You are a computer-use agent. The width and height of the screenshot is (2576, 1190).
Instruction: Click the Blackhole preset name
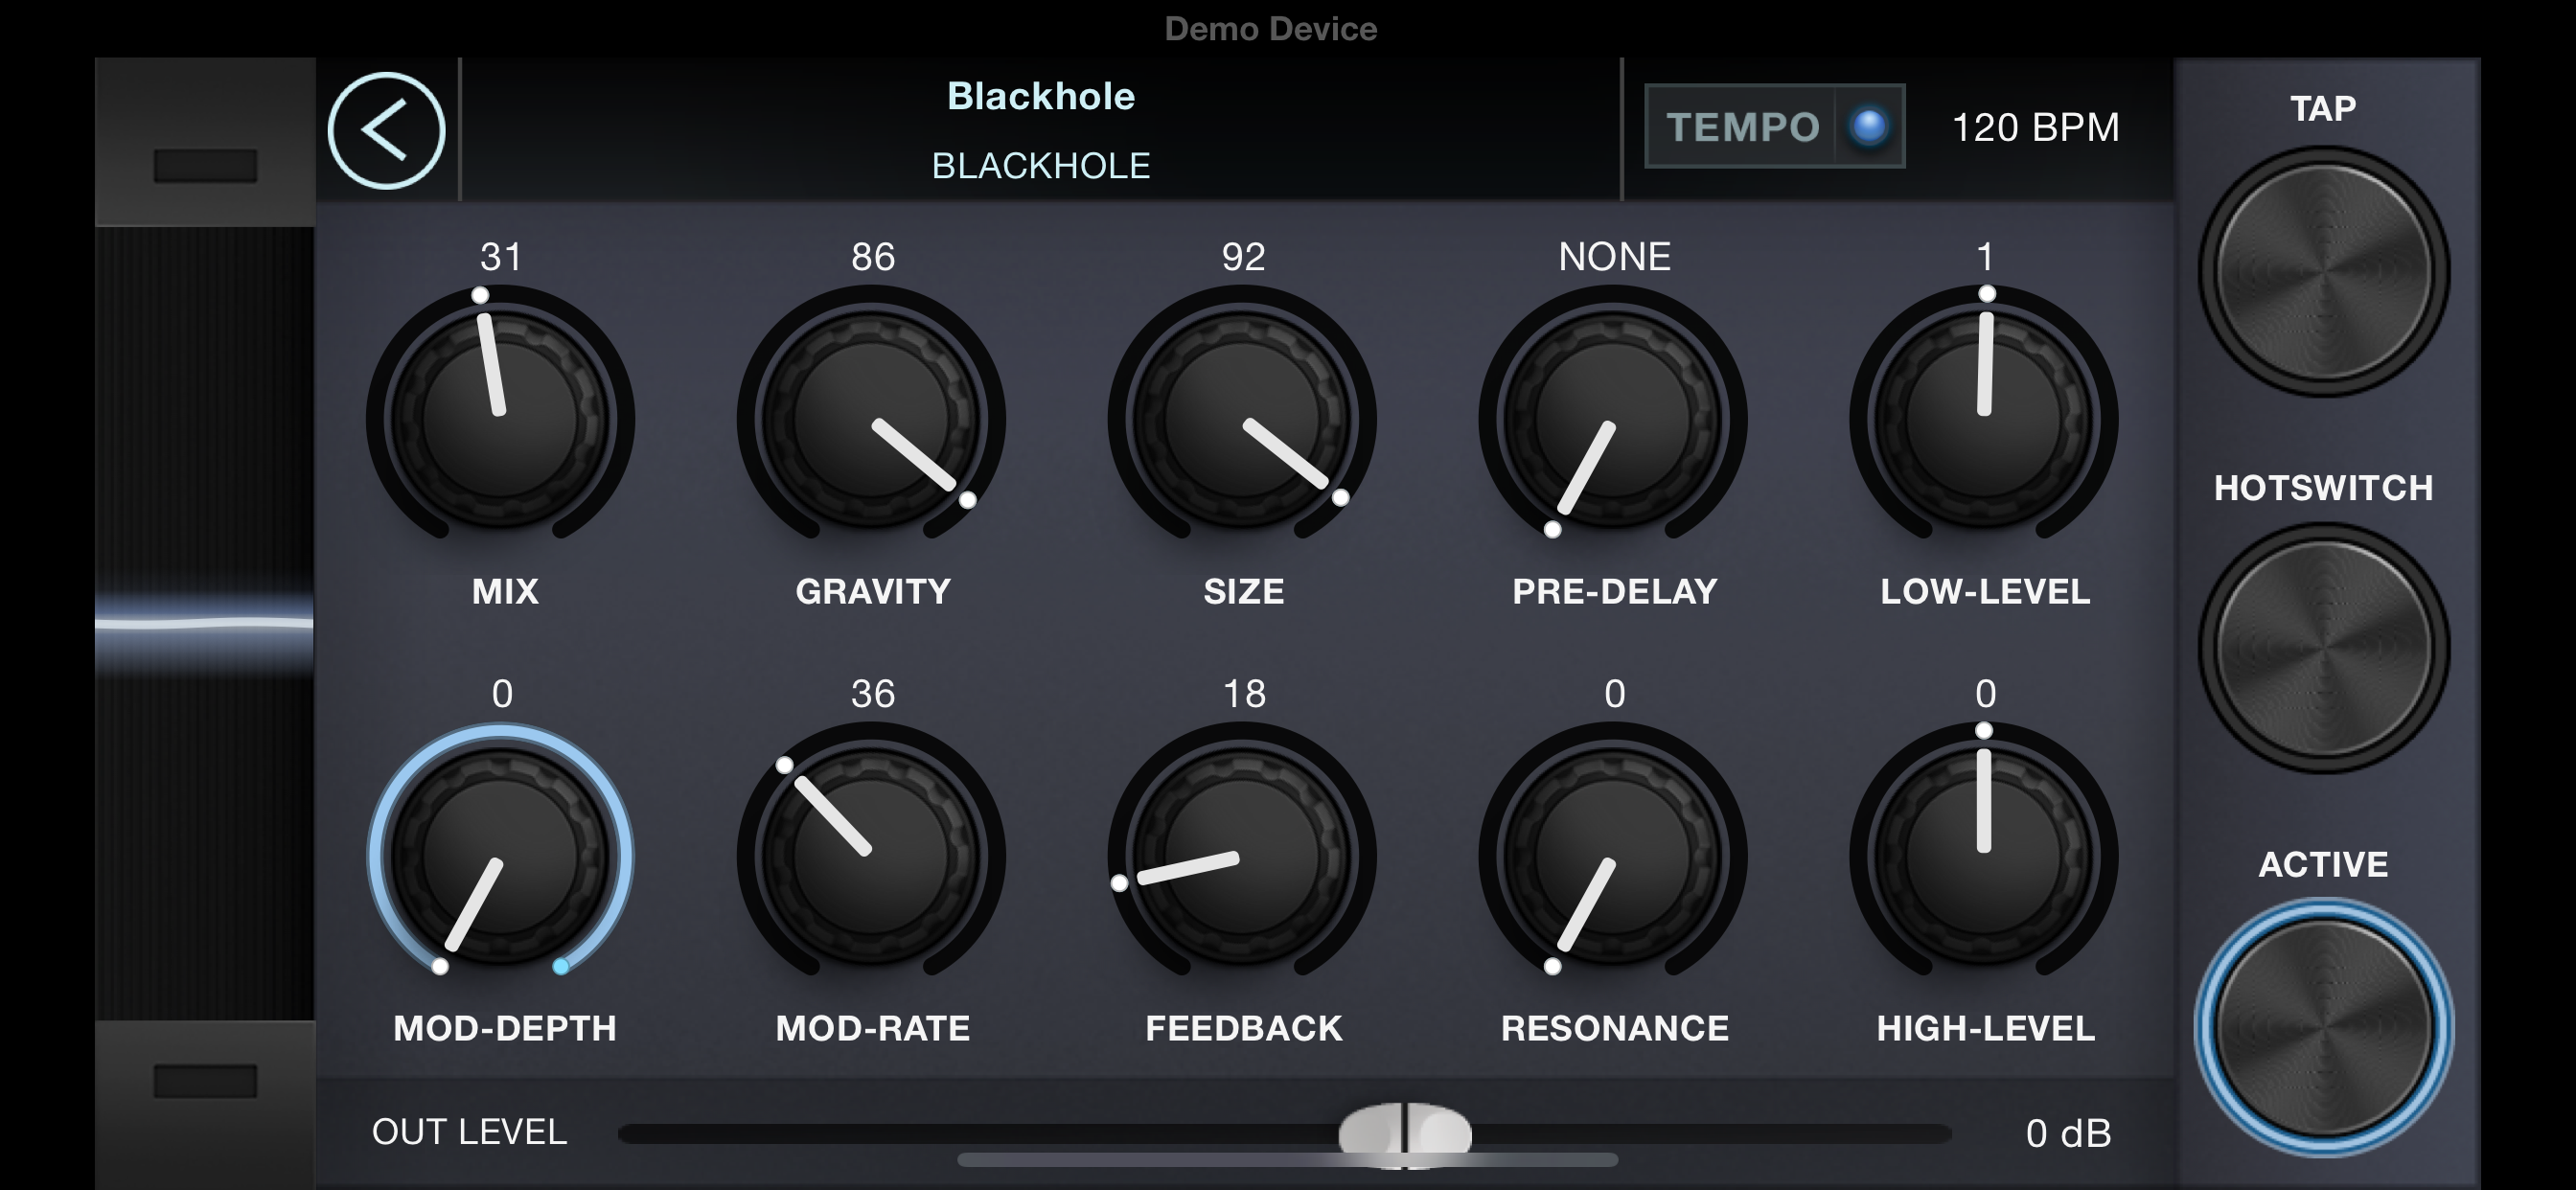[1041, 96]
